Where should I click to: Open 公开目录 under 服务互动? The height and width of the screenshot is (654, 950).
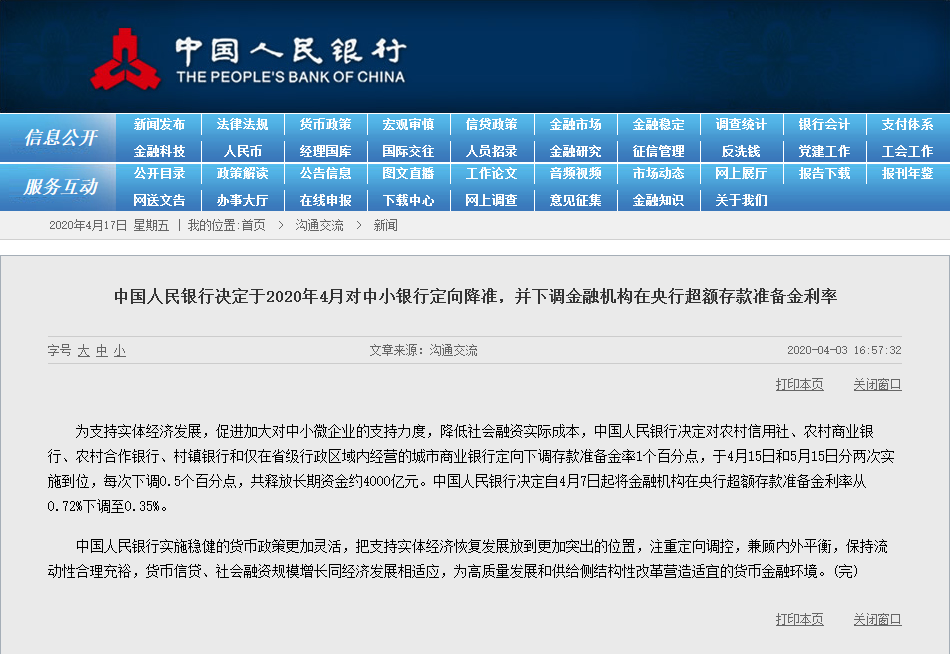click(159, 173)
